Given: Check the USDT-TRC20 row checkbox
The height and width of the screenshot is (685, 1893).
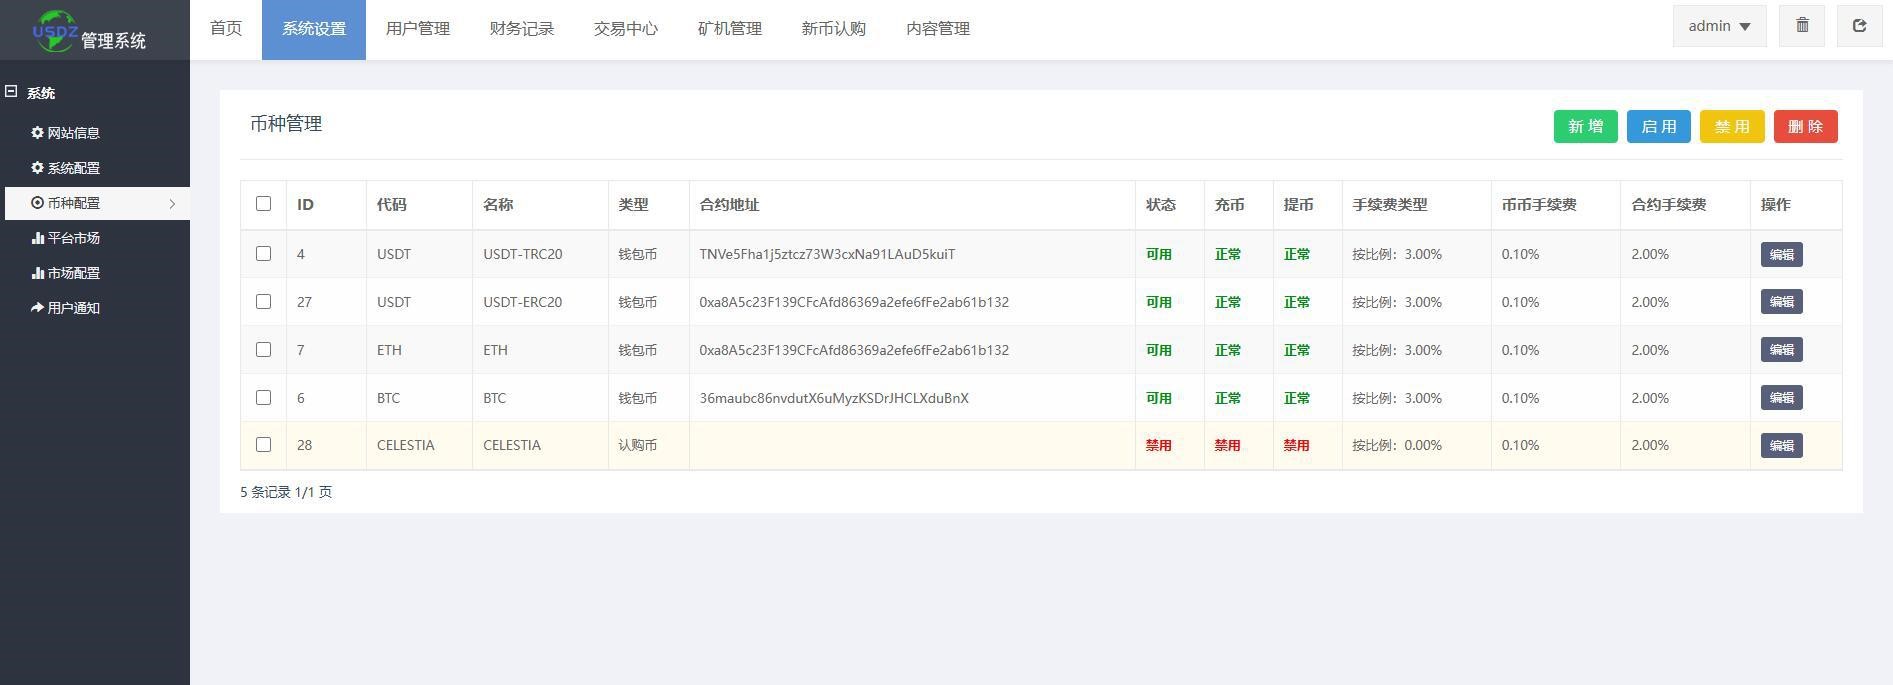Looking at the screenshot, I should click(x=263, y=254).
